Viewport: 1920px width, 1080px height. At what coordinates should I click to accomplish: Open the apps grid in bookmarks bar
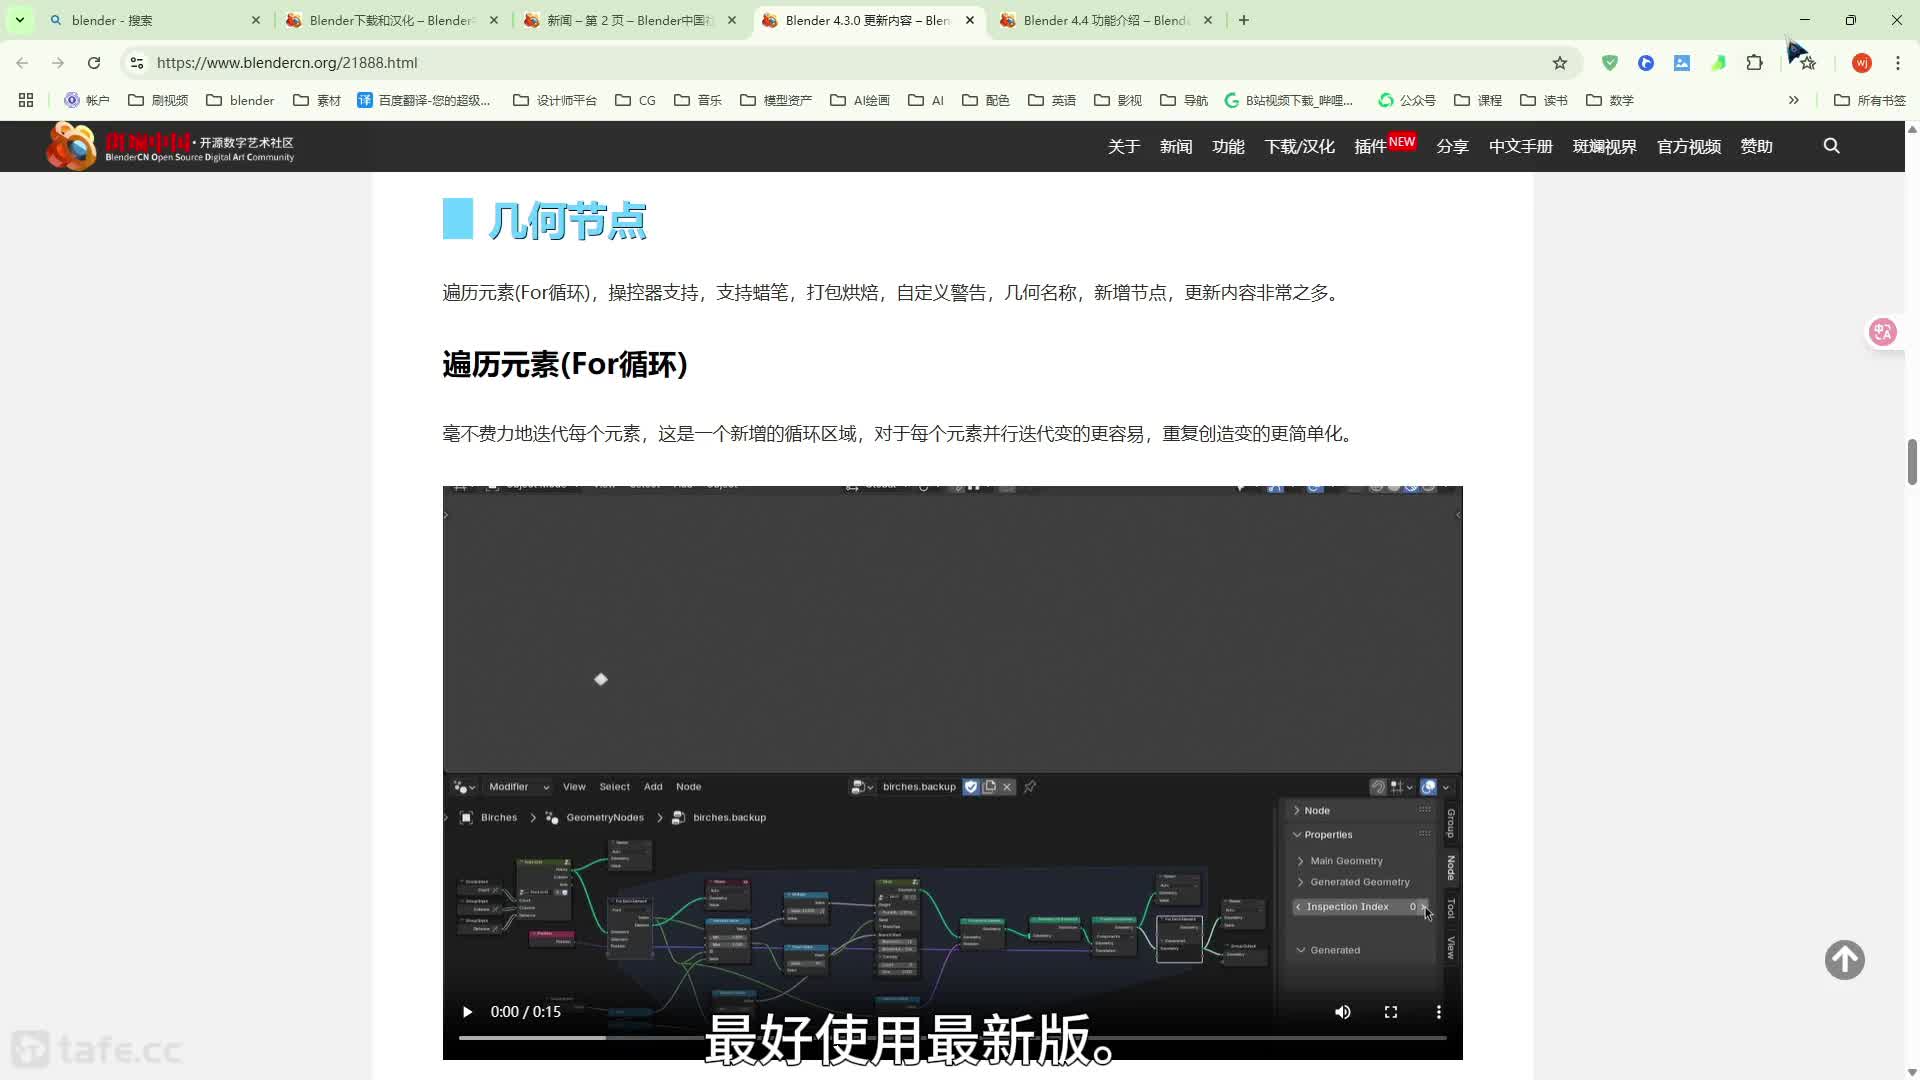pyautogui.click(x=26, y=100)
